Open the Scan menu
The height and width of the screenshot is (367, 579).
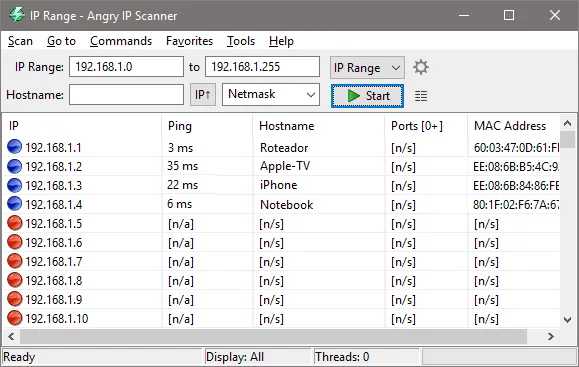[20, 41]
